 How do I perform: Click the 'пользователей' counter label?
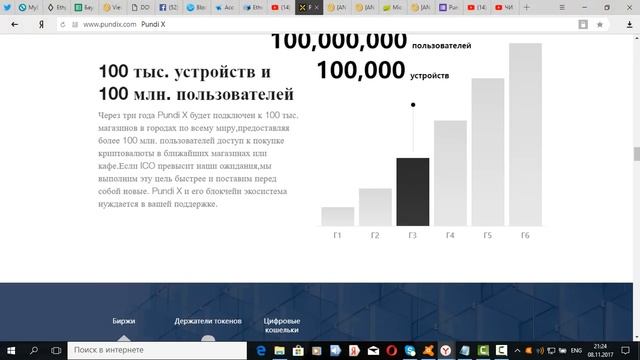[442, 46]
